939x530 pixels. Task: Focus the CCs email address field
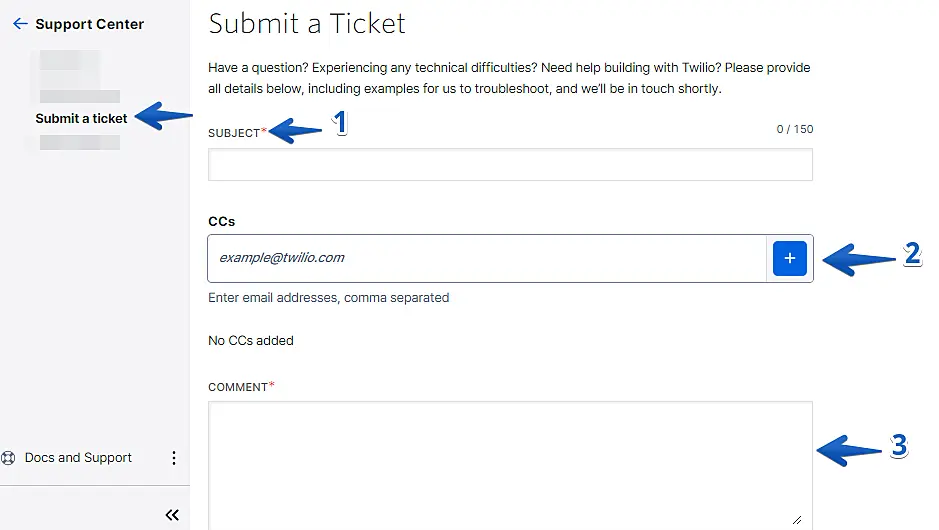tap(487, 258)
